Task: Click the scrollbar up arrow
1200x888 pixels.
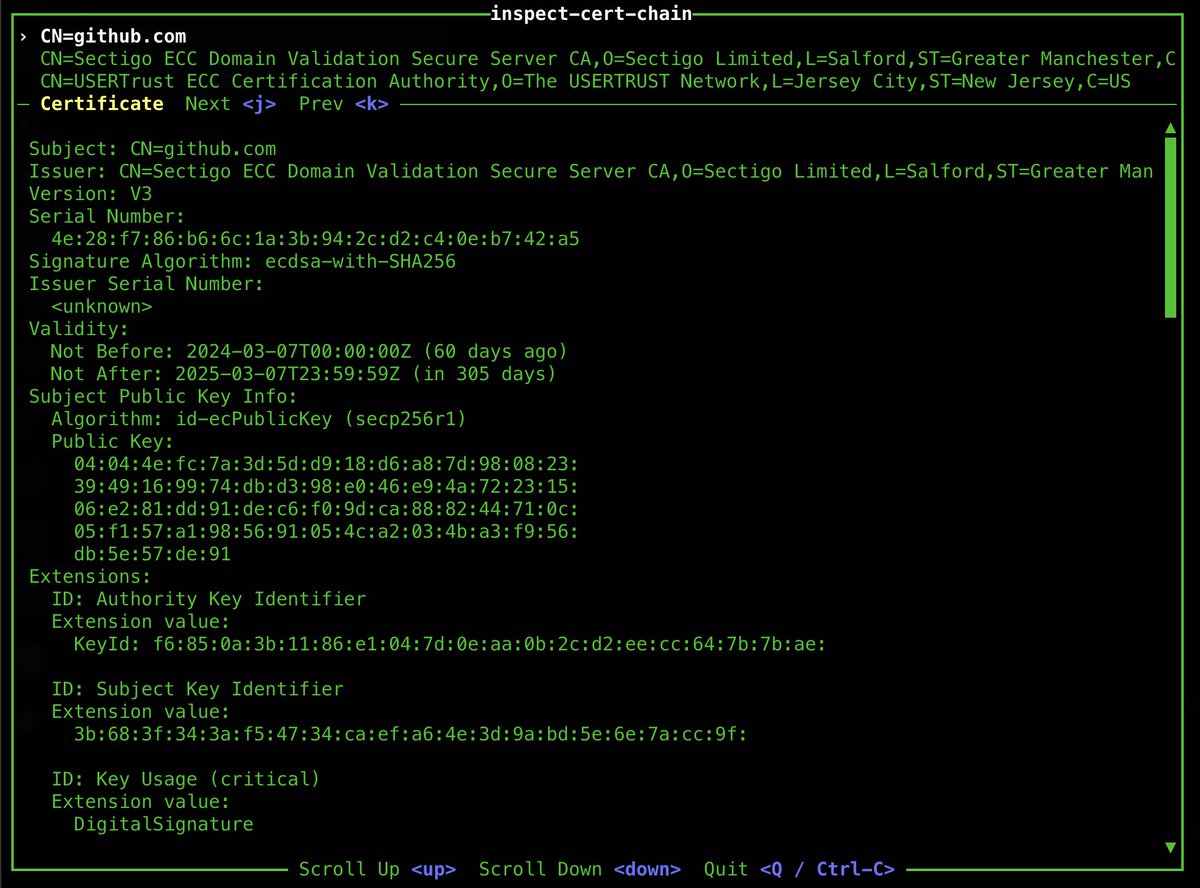Action: pyautogui.click(x=1170, y=128)
